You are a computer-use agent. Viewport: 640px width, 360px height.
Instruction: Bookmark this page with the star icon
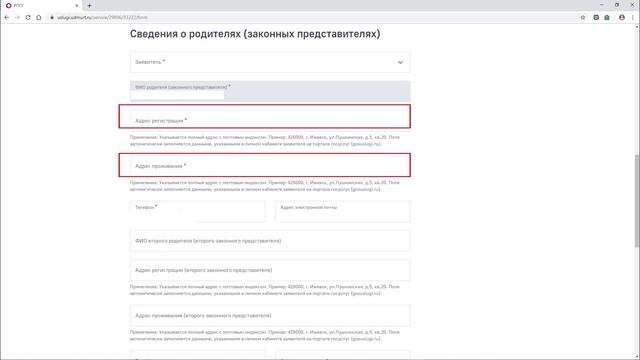(x=583, y=18)
